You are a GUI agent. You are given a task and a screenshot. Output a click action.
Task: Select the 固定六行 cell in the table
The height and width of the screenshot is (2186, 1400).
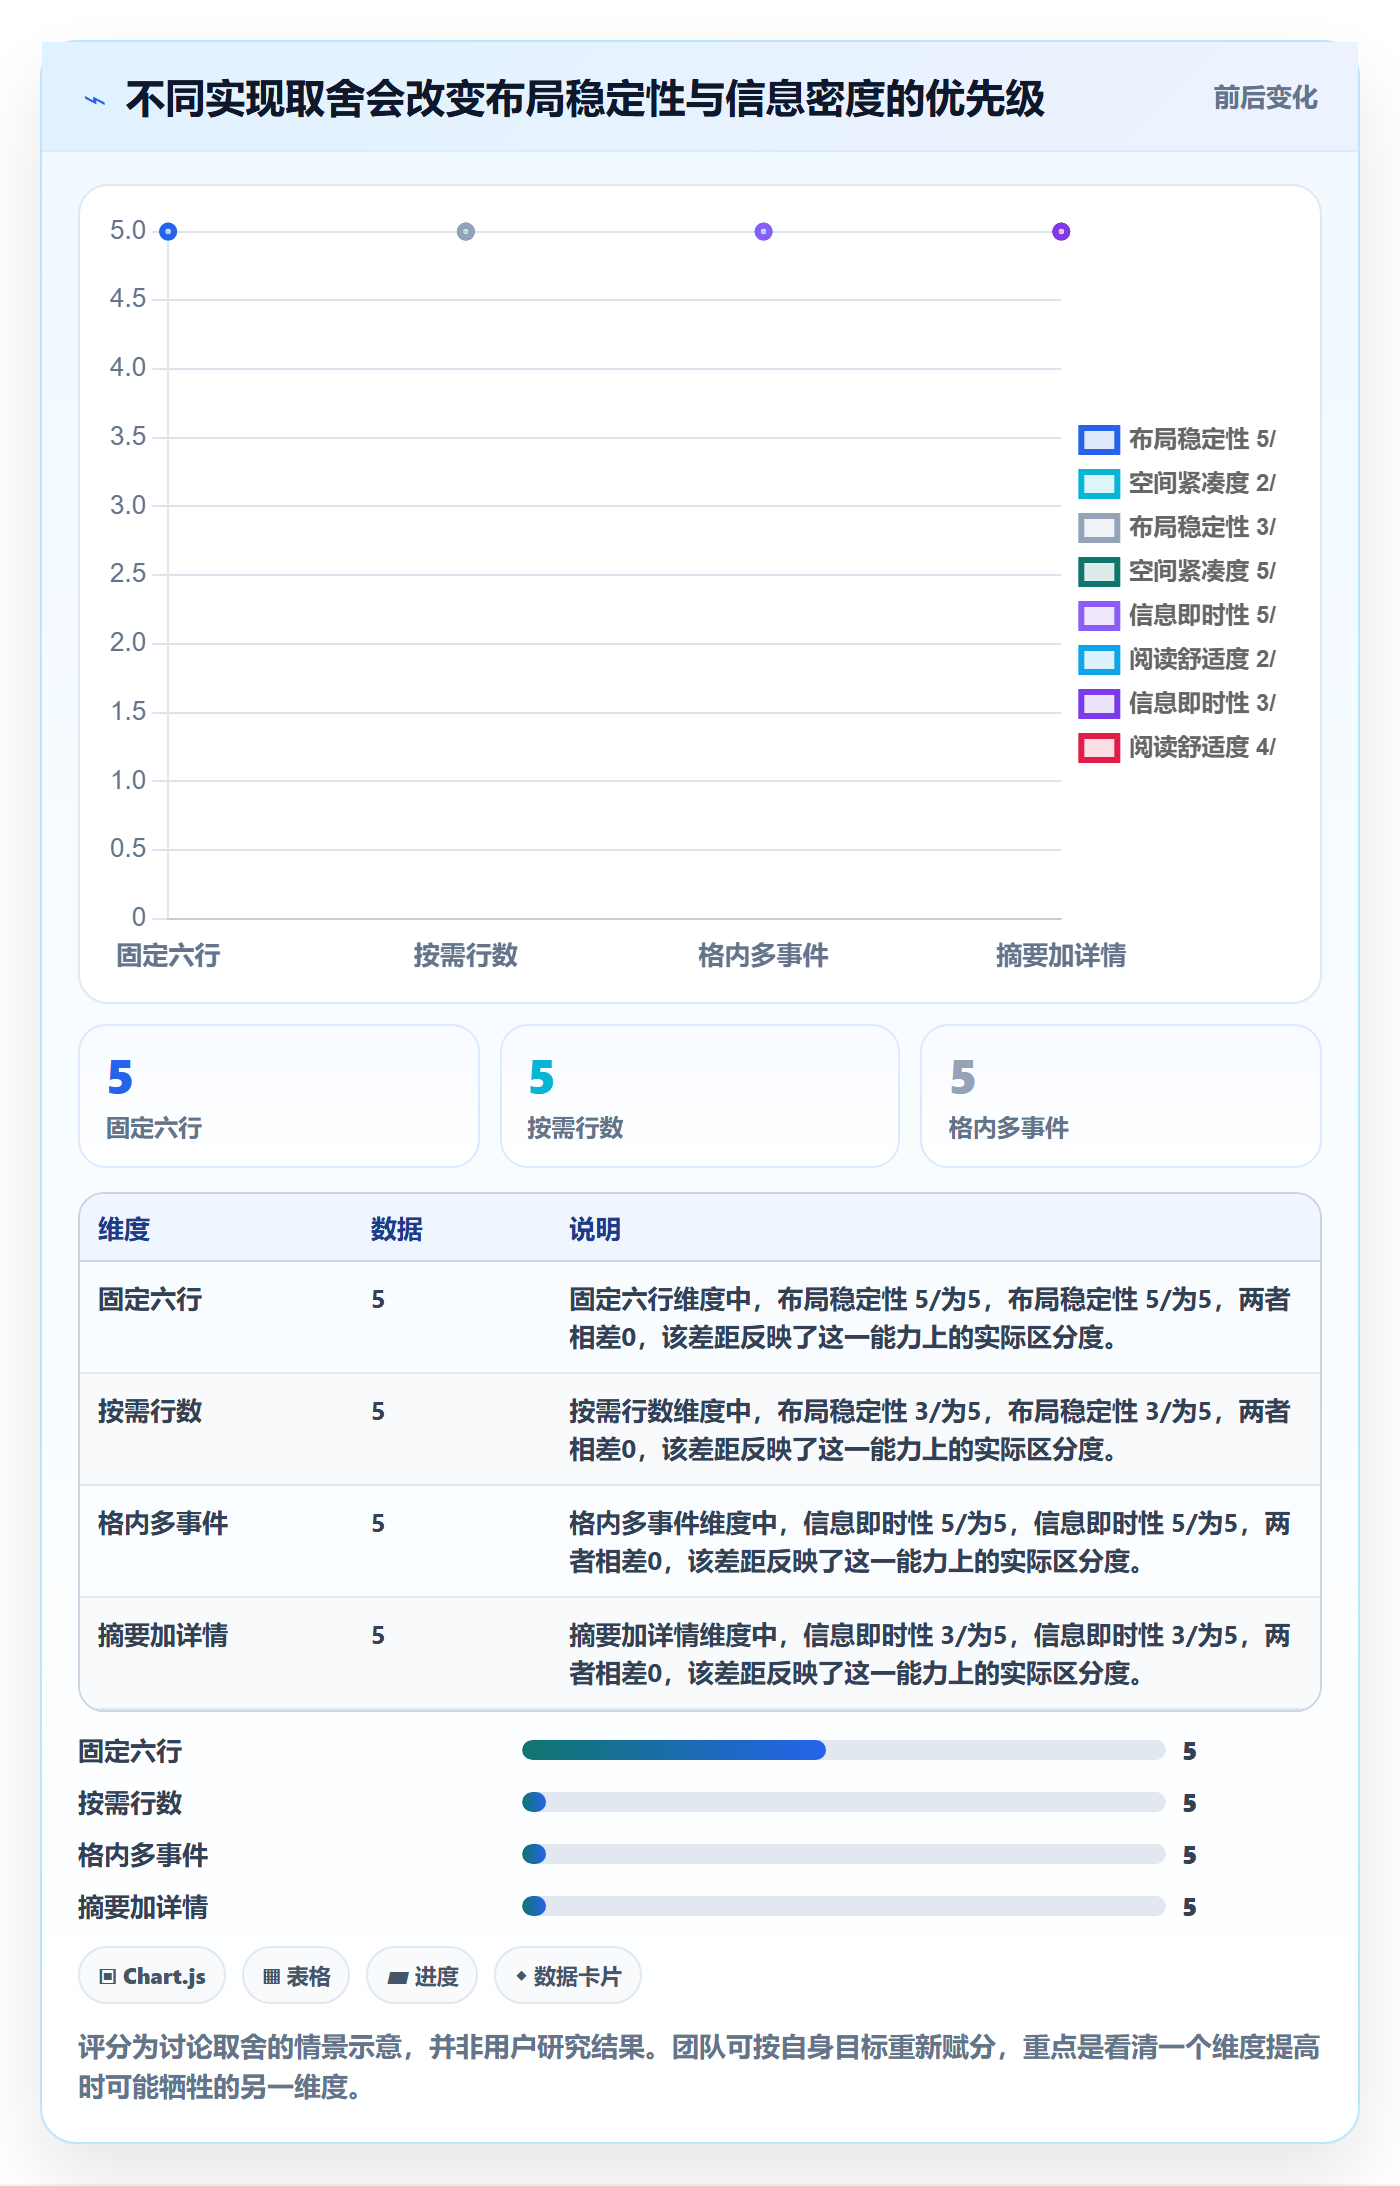pyautogui.click(x=150, y=1300)
